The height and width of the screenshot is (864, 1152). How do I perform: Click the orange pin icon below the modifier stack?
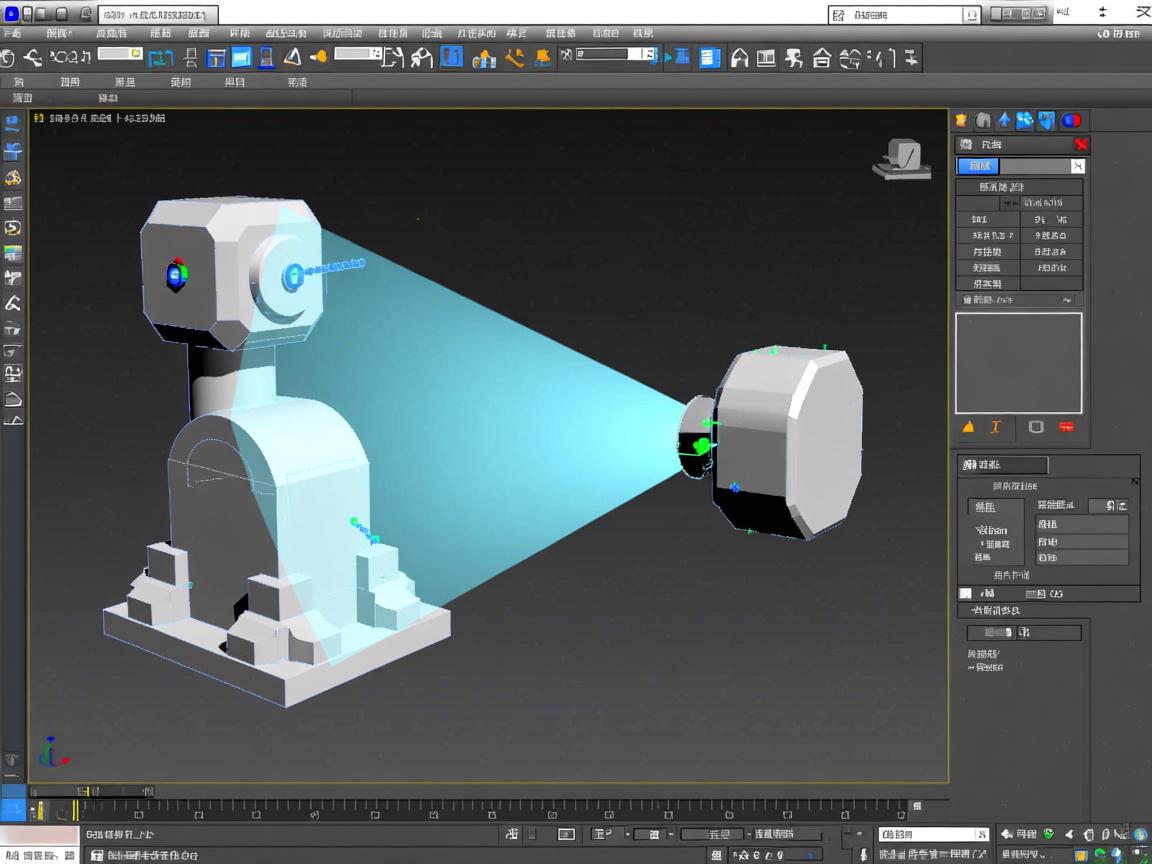[x=968, y=427]
